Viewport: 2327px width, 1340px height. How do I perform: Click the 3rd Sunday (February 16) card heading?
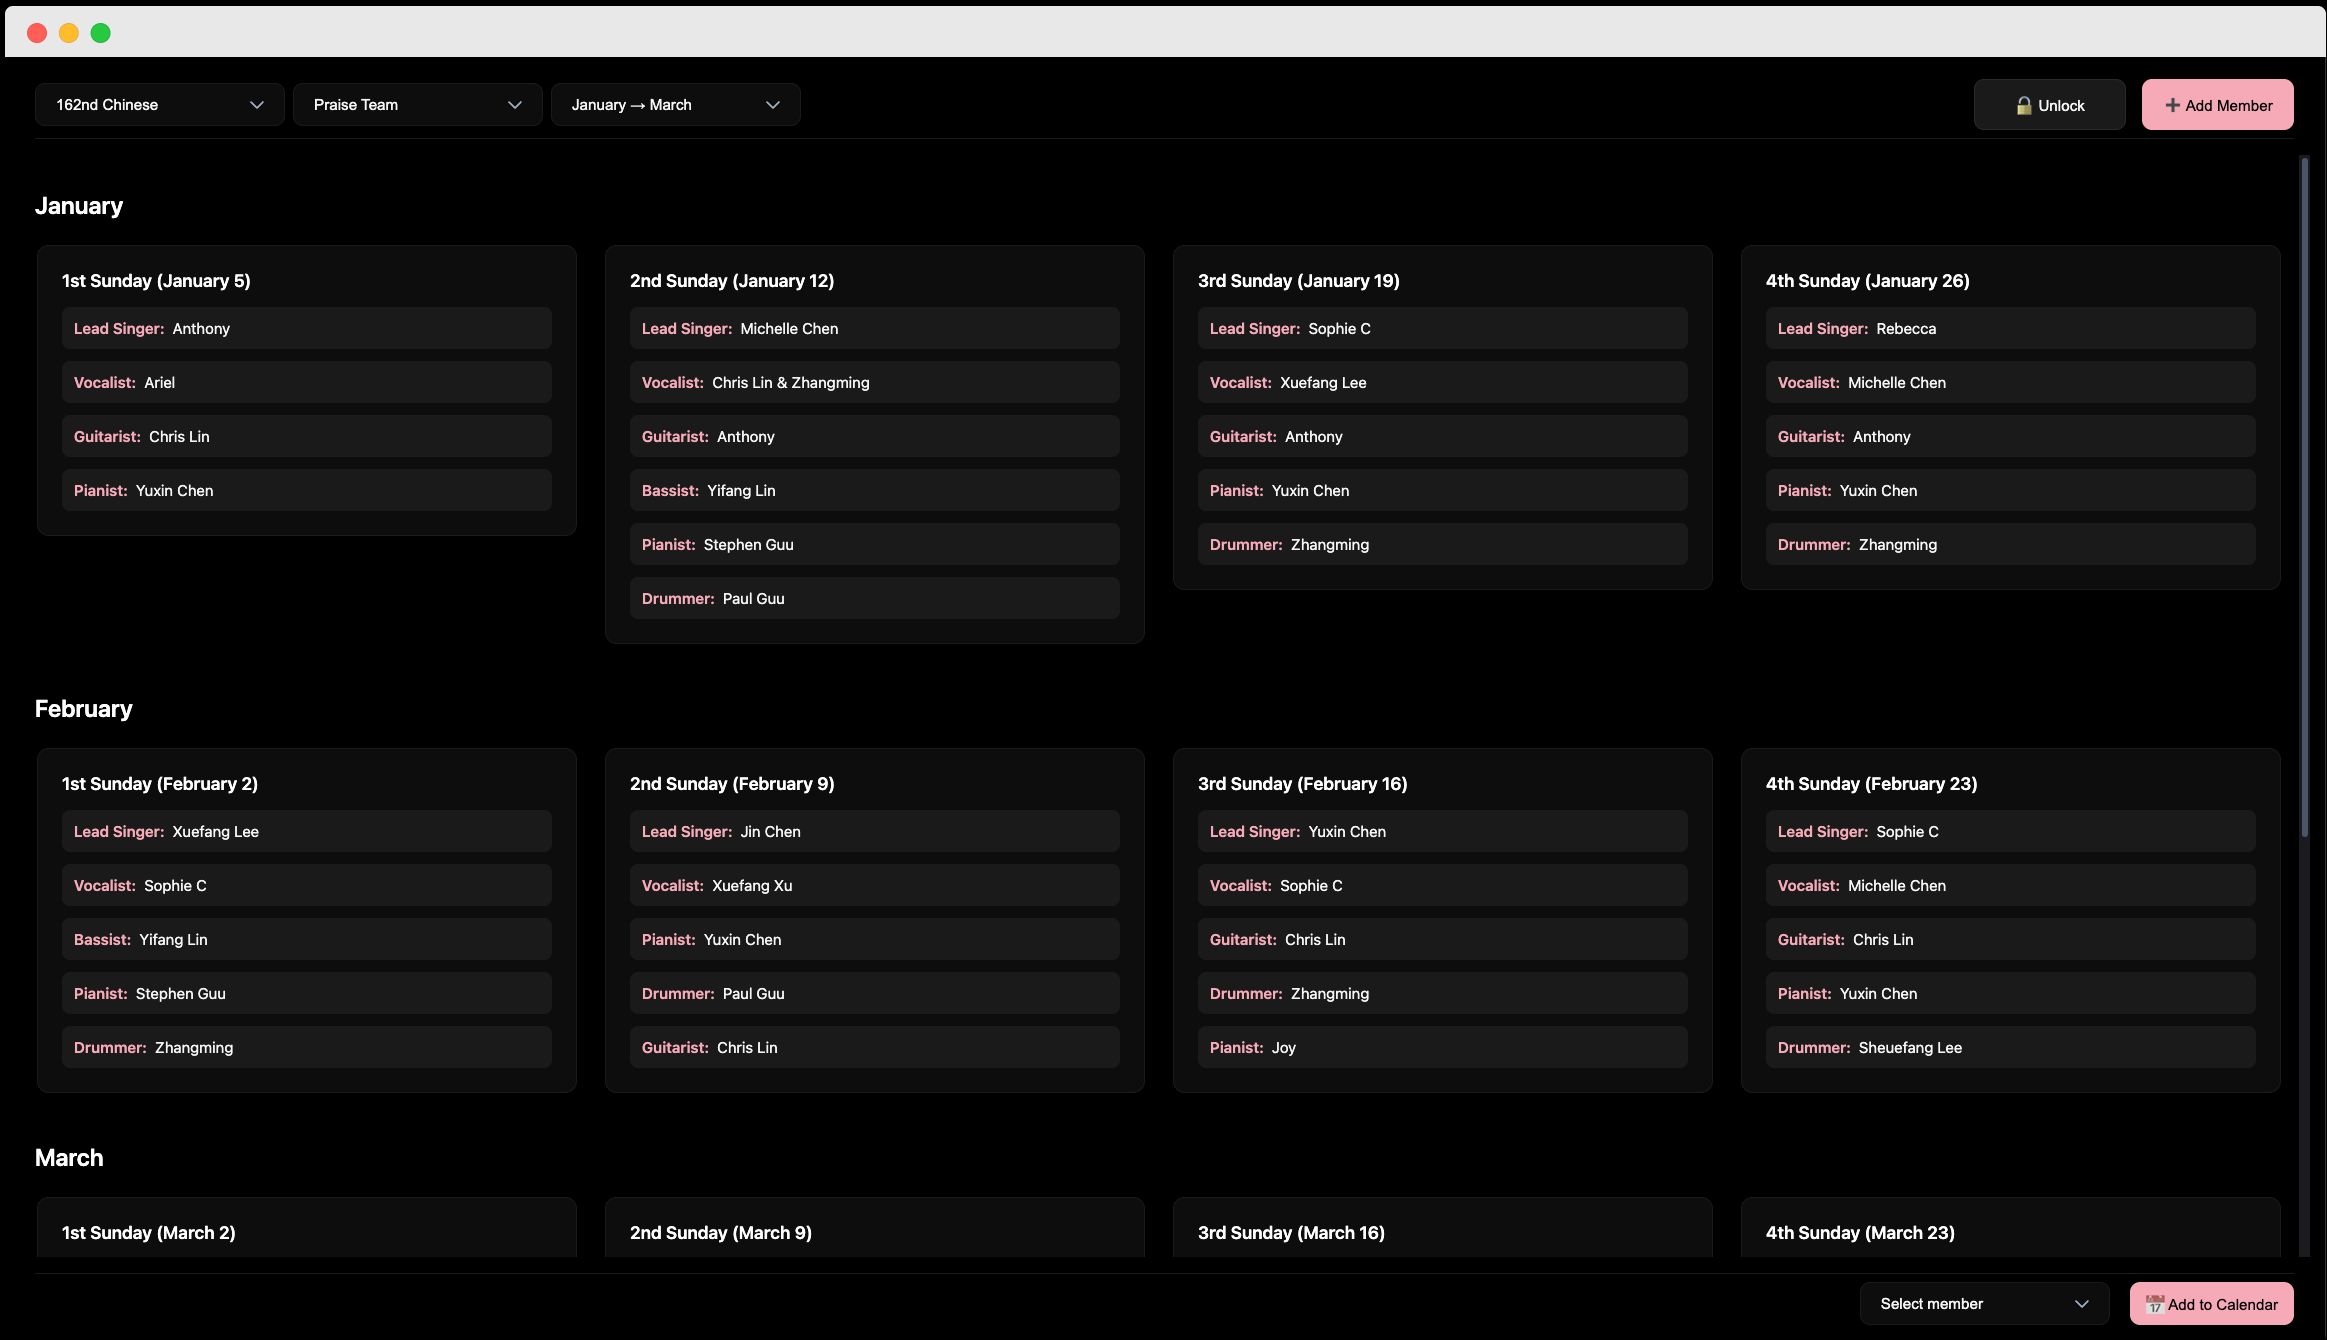1302,784
